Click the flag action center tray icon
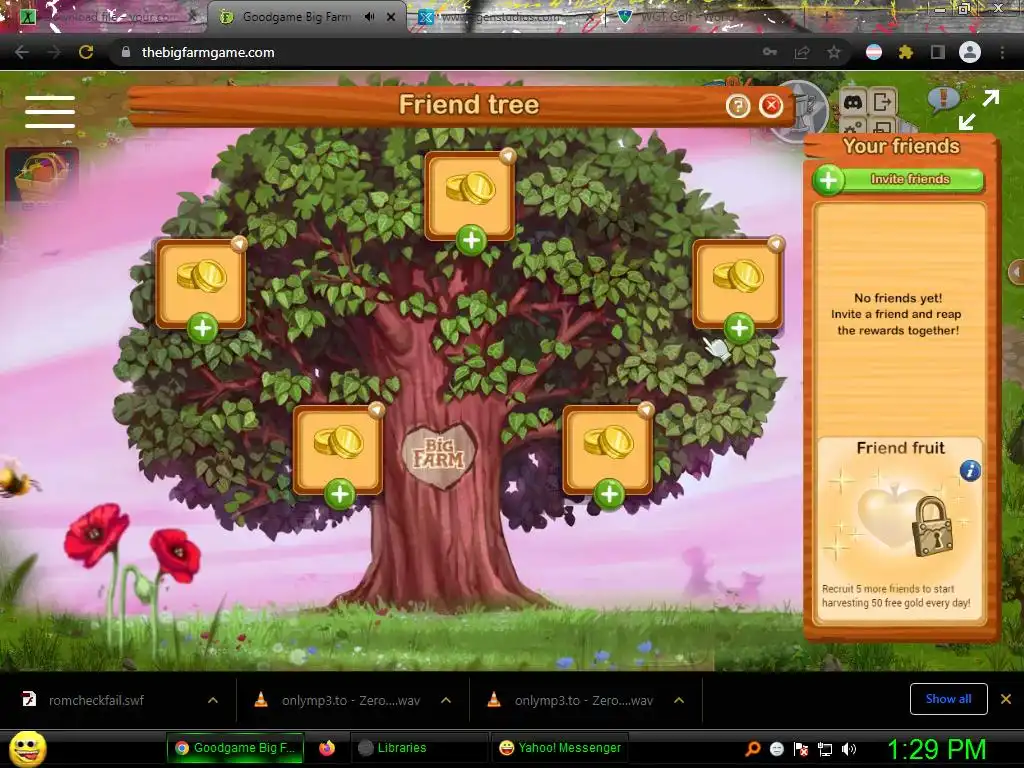 [x=801, y=749]
